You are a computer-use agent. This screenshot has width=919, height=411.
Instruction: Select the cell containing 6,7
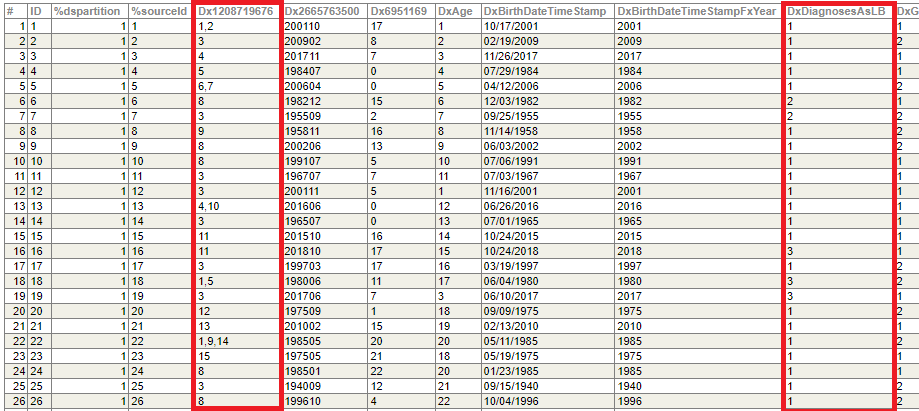236,87
